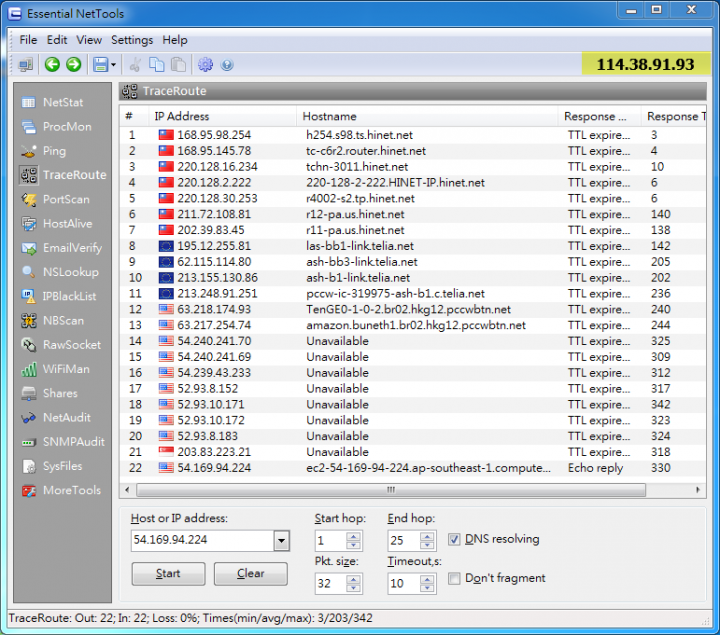Screen dimensions: 720x635
Task: Expand the Host or IP address dropdown
Action: click(x=281, y=541)
